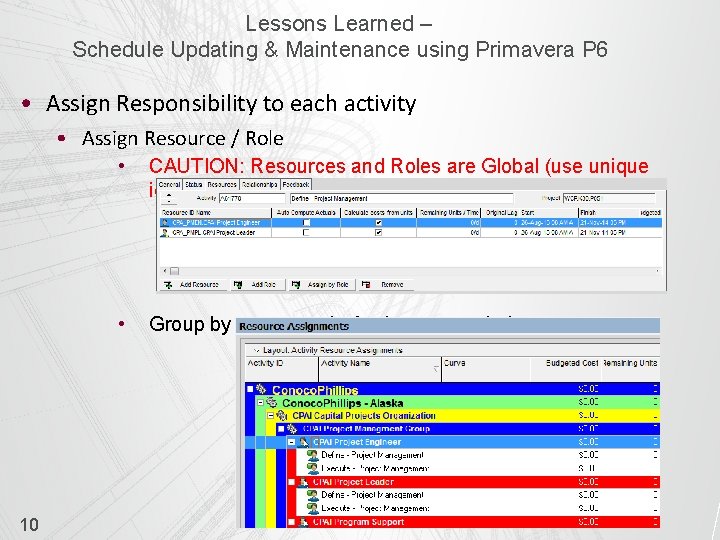Uncheck Calculate costs from units for Project Engineer
This screenshot has height=540, width=720.
pyautogui.click(x=378, y=223)
